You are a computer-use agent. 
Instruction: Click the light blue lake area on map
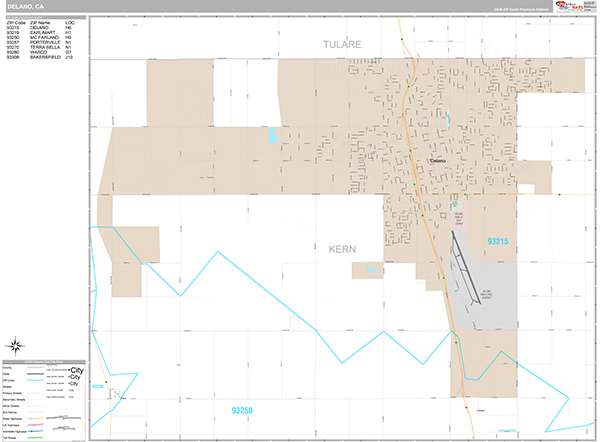[272, 135]
